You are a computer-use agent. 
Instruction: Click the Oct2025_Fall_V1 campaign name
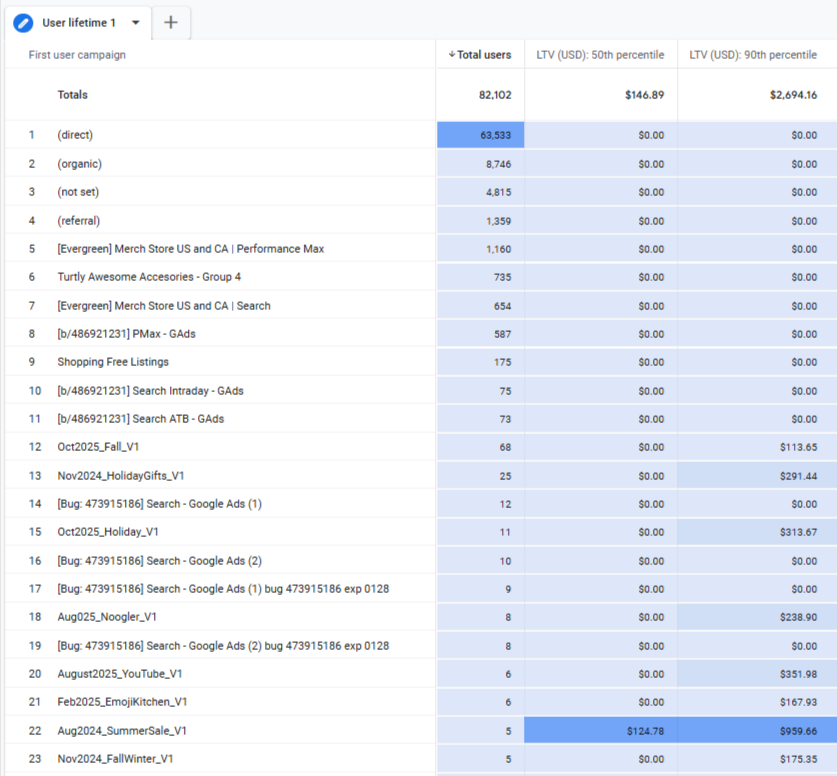pos(98,447)
